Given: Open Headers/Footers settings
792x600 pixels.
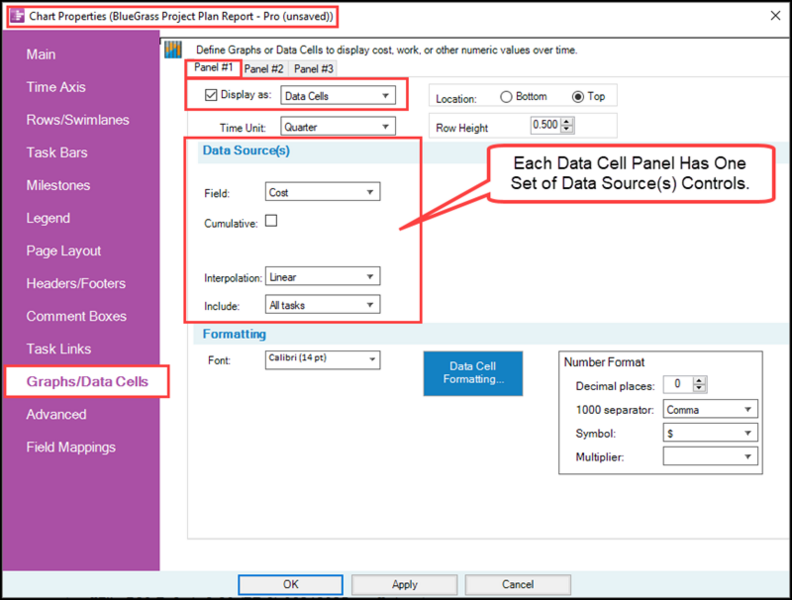Looking at the screenshot, I should click(76, 283).
